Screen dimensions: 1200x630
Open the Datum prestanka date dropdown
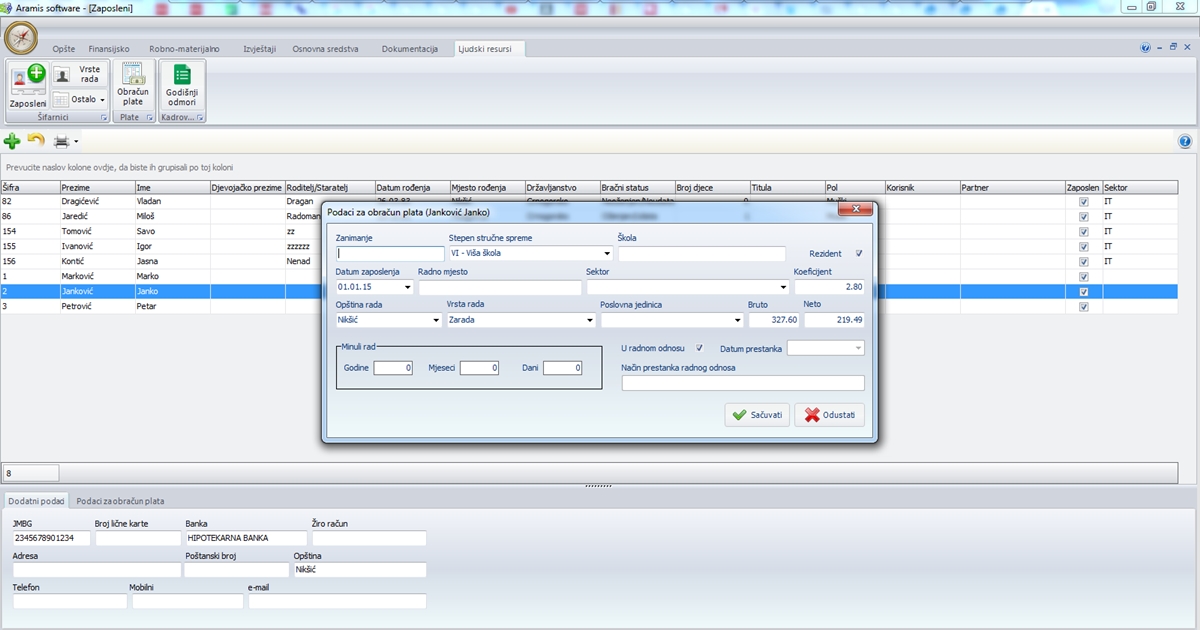tap(858, 348)
